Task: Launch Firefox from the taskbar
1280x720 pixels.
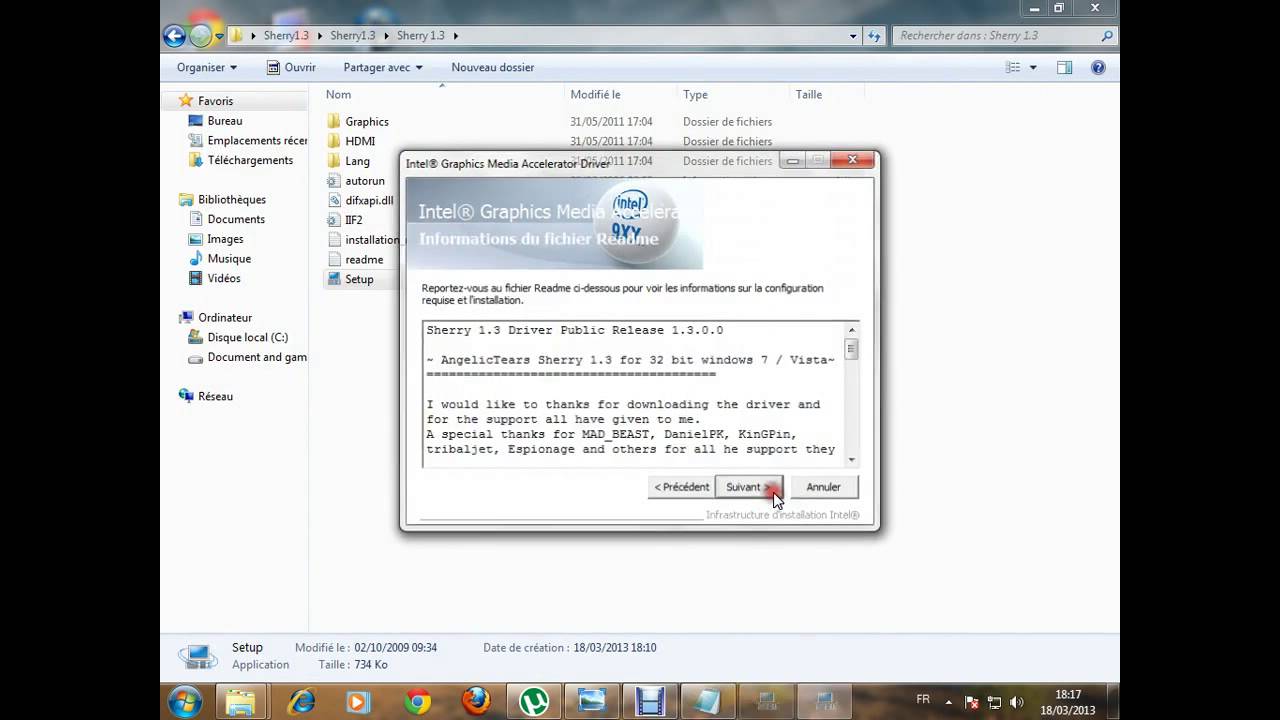Action: [x=476, y=701]
